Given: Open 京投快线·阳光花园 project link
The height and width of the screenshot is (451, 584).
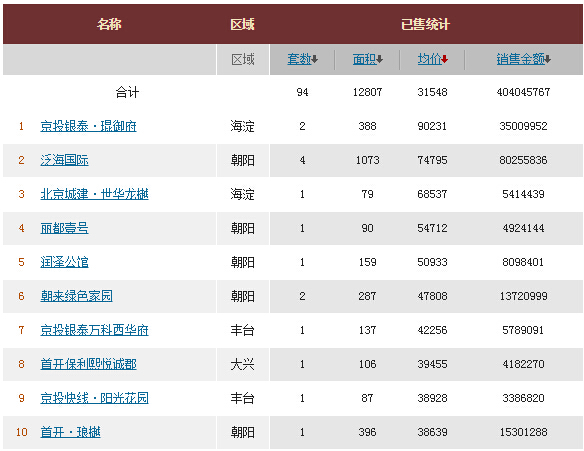Looking at the screenshot, I should 94,398.
